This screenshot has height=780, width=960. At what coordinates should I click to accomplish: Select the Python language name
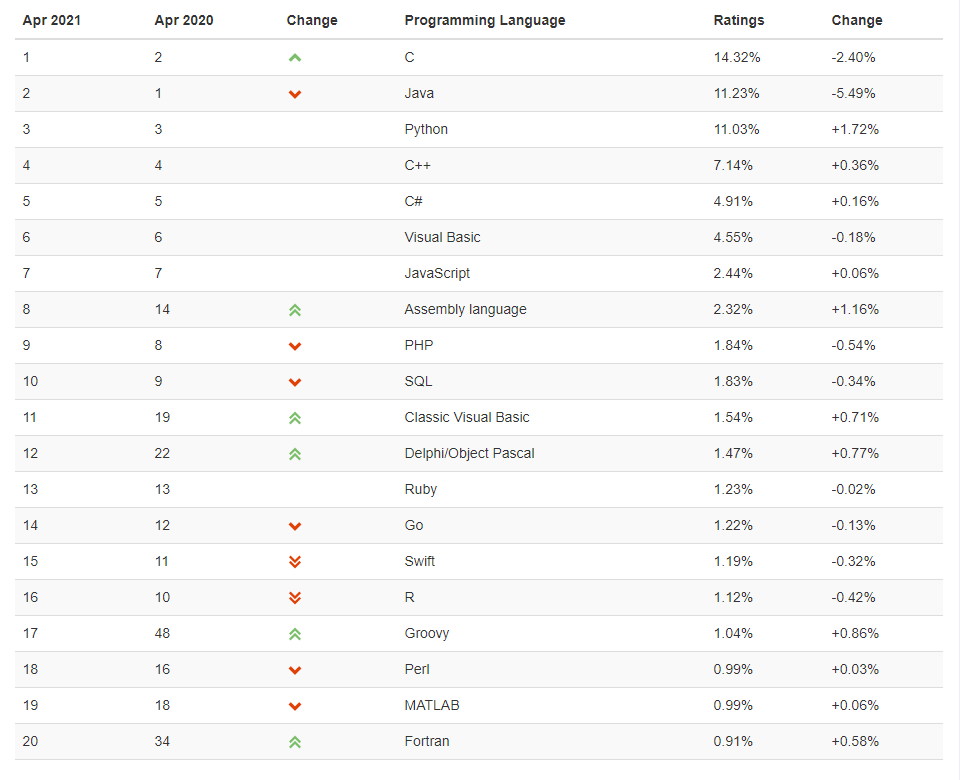click(426, 130)
